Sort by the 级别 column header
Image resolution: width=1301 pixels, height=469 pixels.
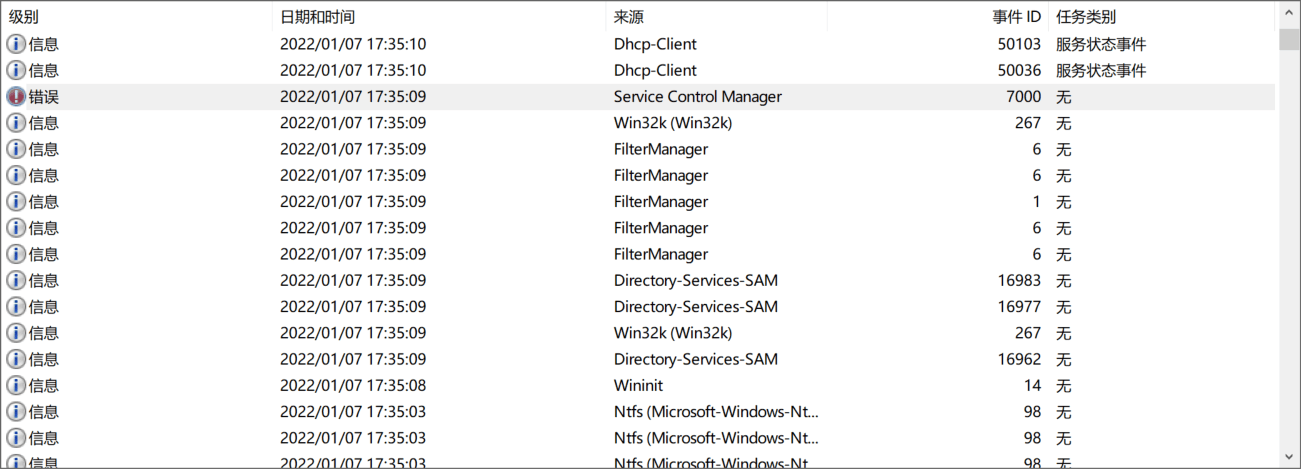(136, 17)
